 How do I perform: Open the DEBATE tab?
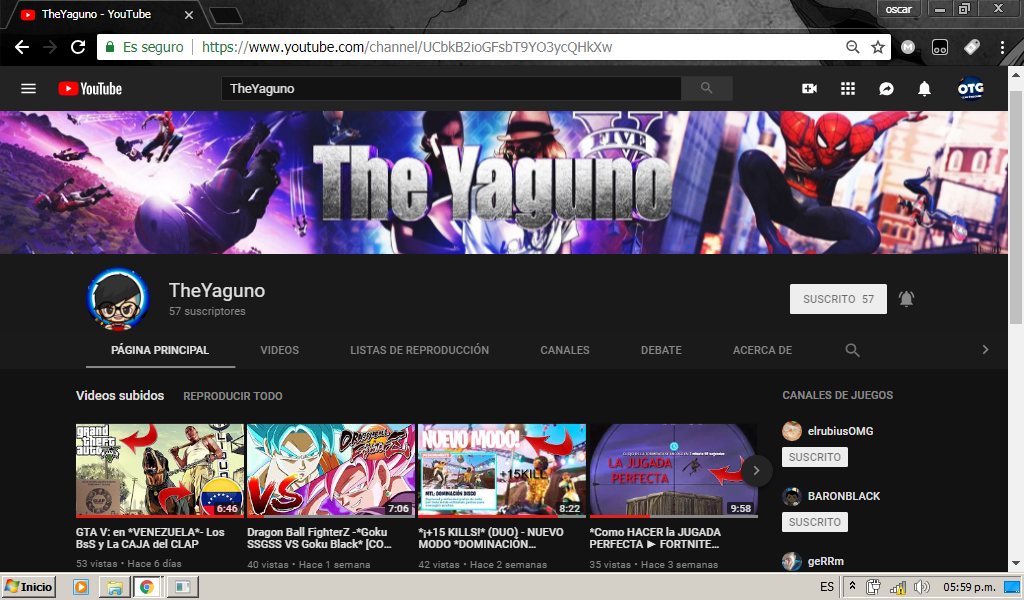point(660,350)
